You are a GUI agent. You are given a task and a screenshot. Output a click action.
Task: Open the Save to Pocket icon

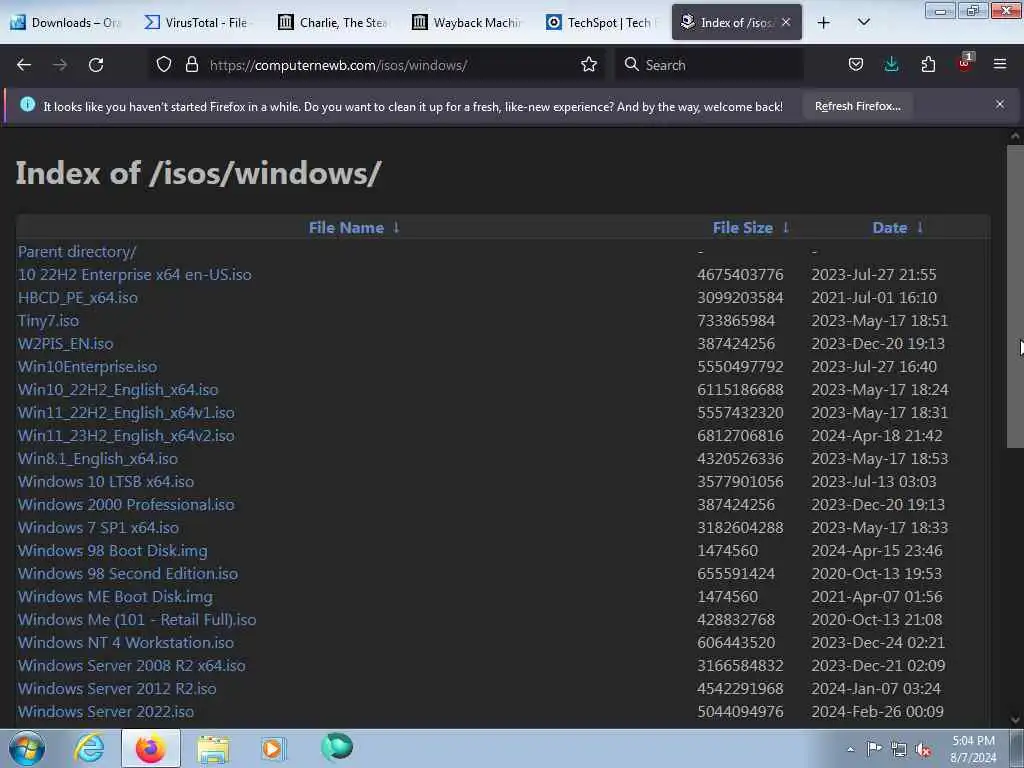(x=856, y=65)
